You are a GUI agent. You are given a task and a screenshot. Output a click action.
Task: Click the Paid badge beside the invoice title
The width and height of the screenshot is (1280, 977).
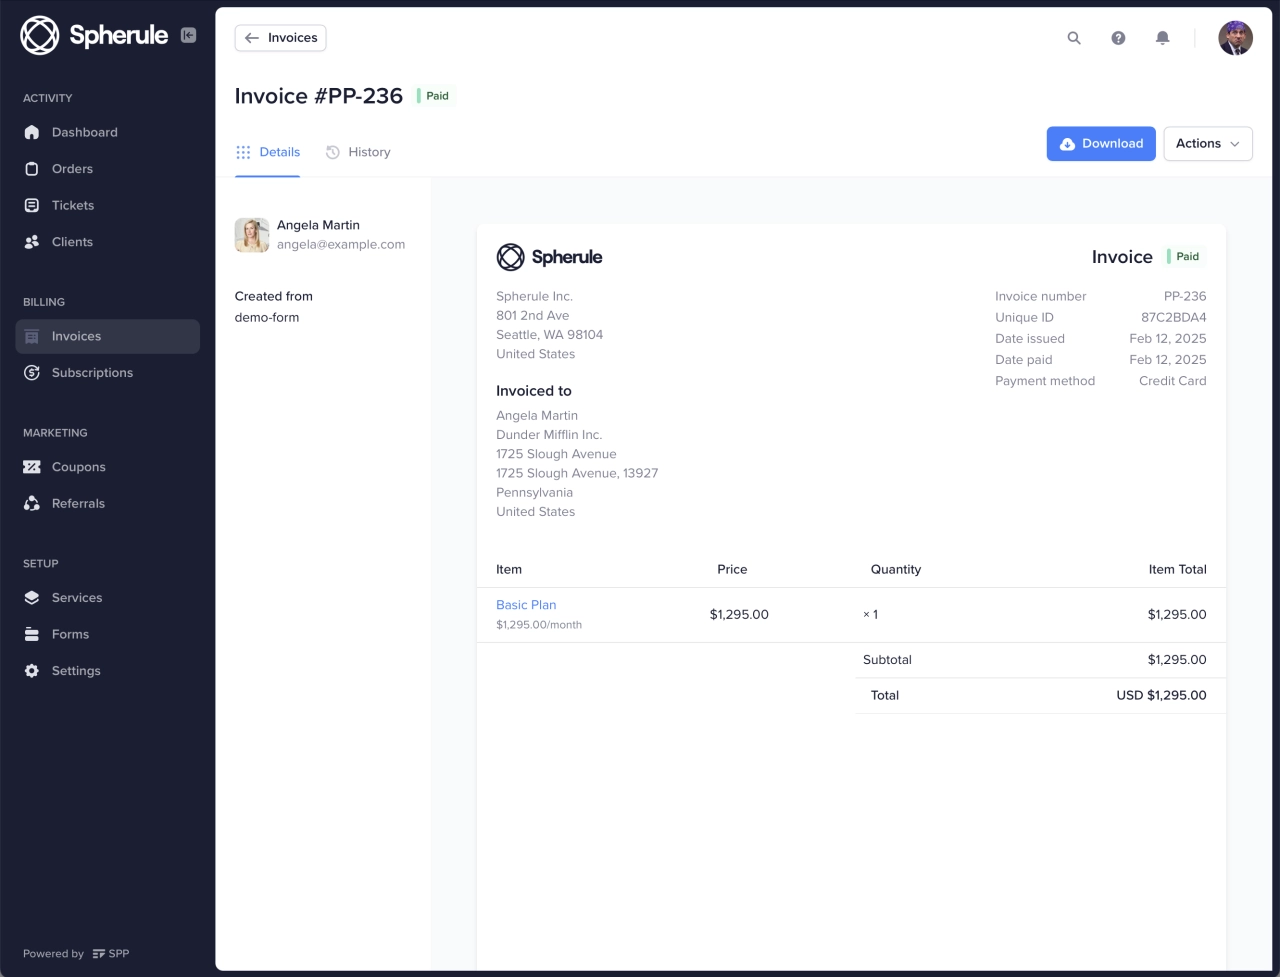(434, 96)
